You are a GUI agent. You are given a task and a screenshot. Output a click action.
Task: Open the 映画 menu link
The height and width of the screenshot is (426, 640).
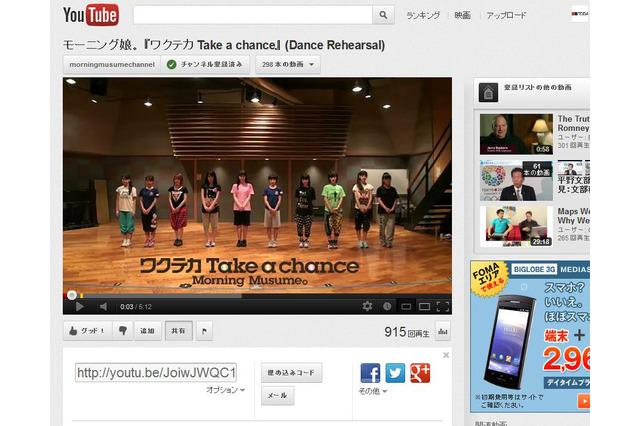pyautogui.click(x=462, y=16)
